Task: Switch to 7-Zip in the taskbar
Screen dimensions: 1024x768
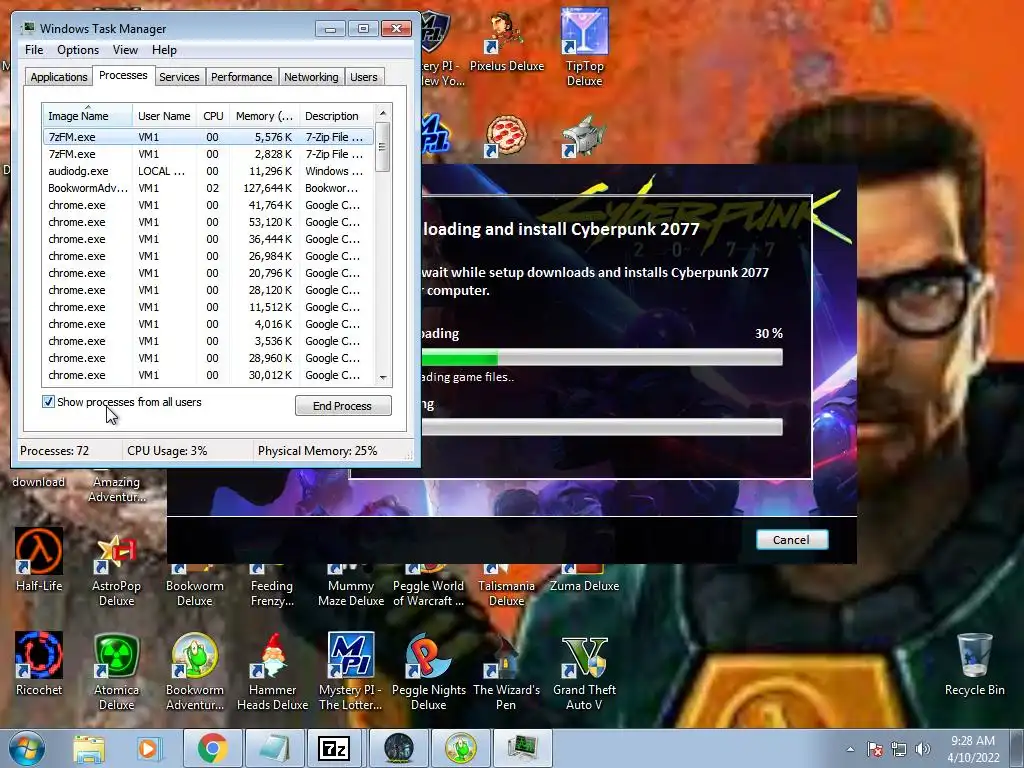Action: coord(334,748)
